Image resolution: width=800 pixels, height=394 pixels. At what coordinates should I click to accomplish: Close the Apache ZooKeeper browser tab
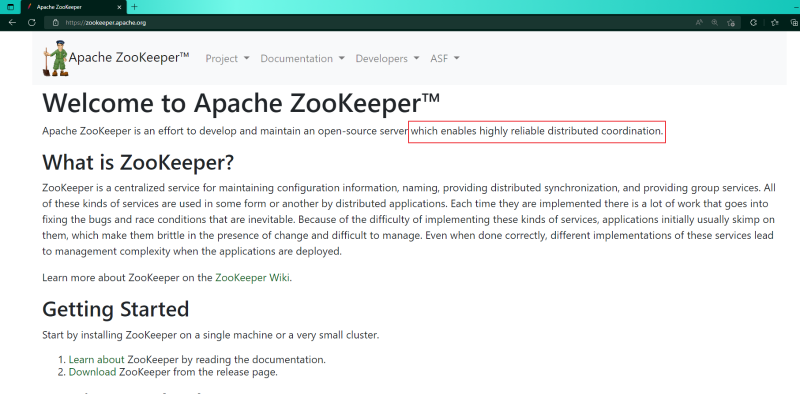coord(119,7)
